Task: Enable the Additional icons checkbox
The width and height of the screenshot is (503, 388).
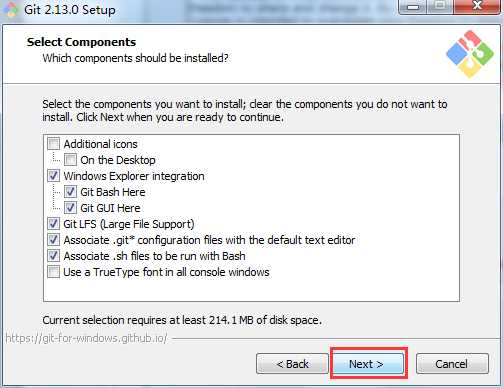Action: (x=53, y=144)
